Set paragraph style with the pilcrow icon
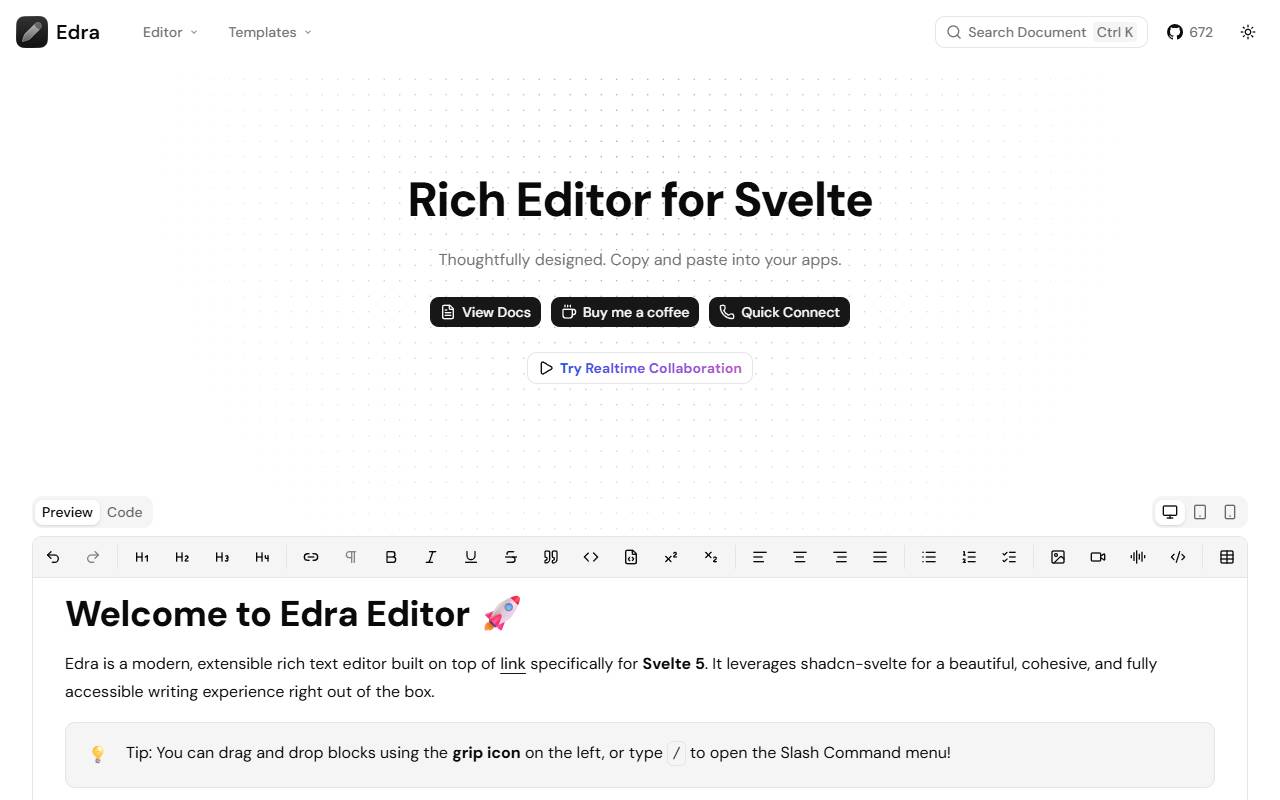The width and height of the screenshot is (1280, 800). 351,557
